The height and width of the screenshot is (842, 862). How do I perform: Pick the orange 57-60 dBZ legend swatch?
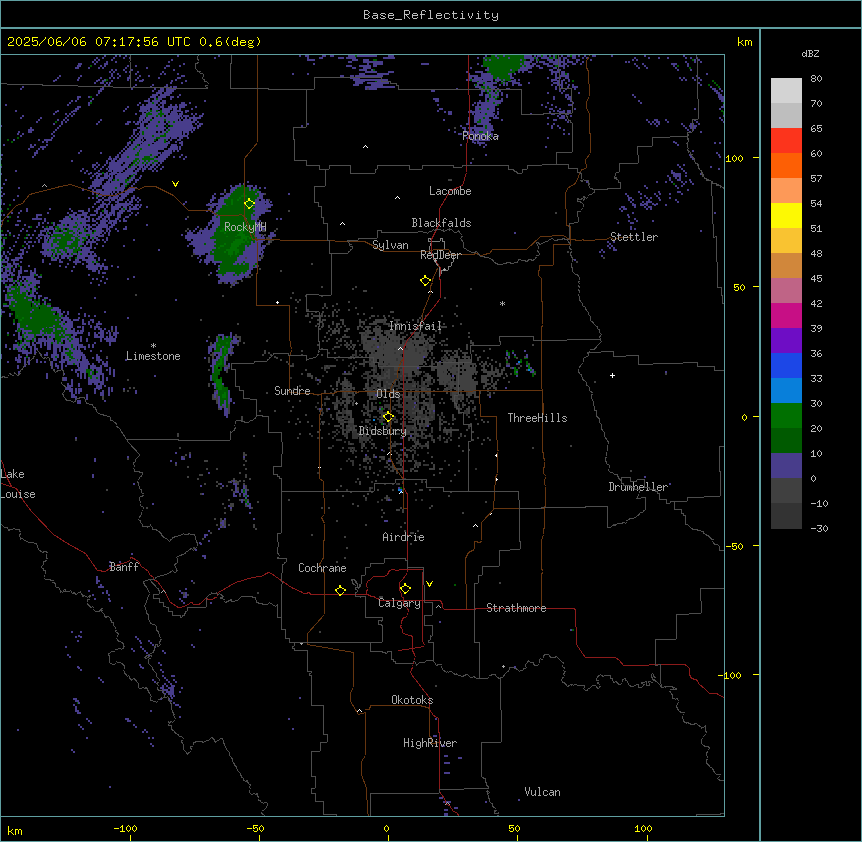pyautogui.click(x=786, y=165)
